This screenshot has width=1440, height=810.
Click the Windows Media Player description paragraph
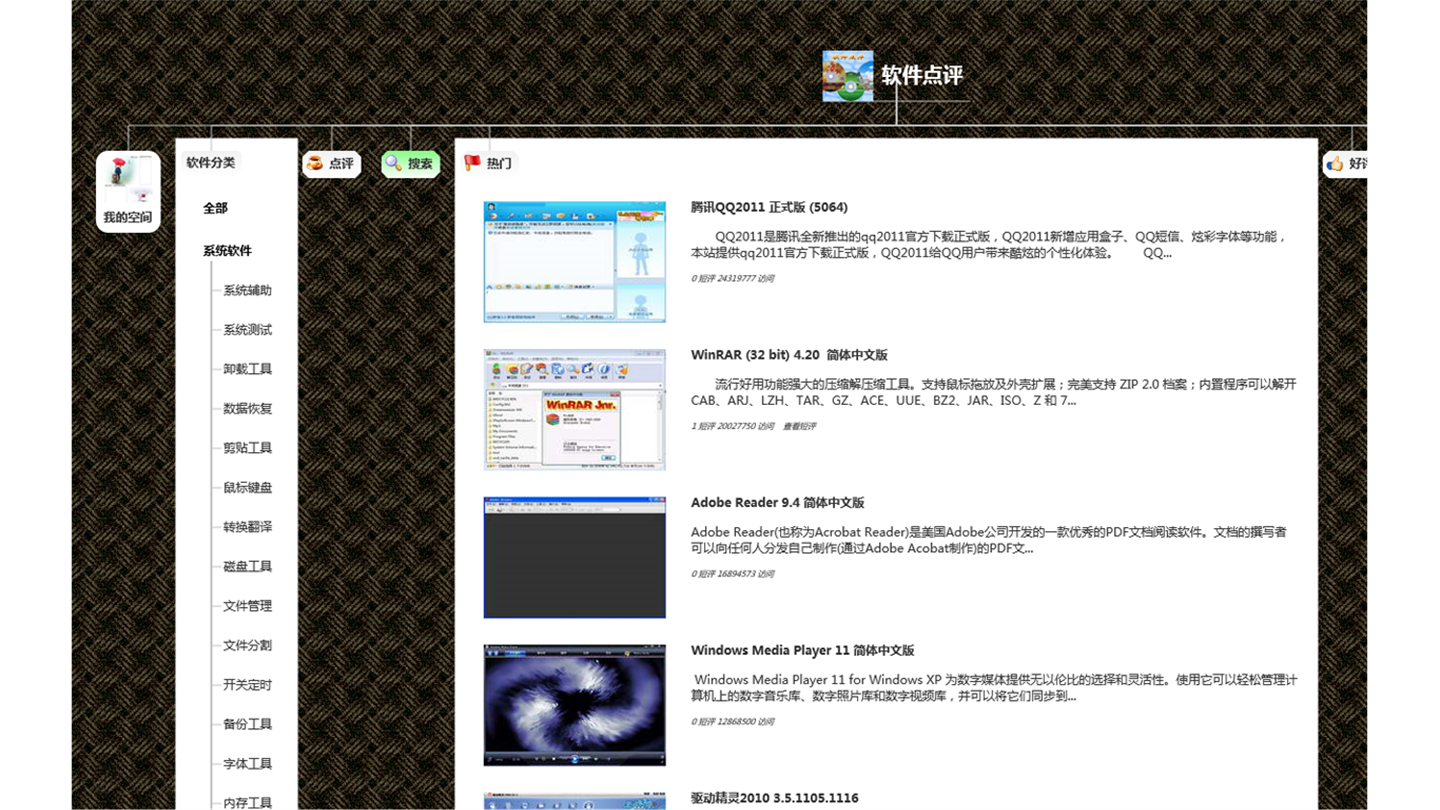pos(994,688)
